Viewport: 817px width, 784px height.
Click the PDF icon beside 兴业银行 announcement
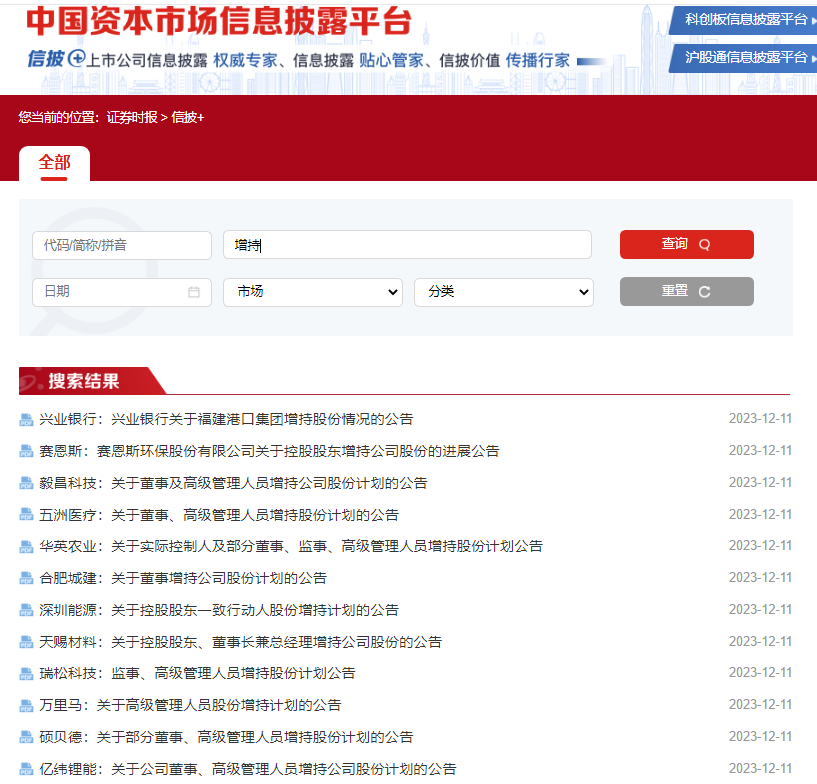(x=26, y=420)
